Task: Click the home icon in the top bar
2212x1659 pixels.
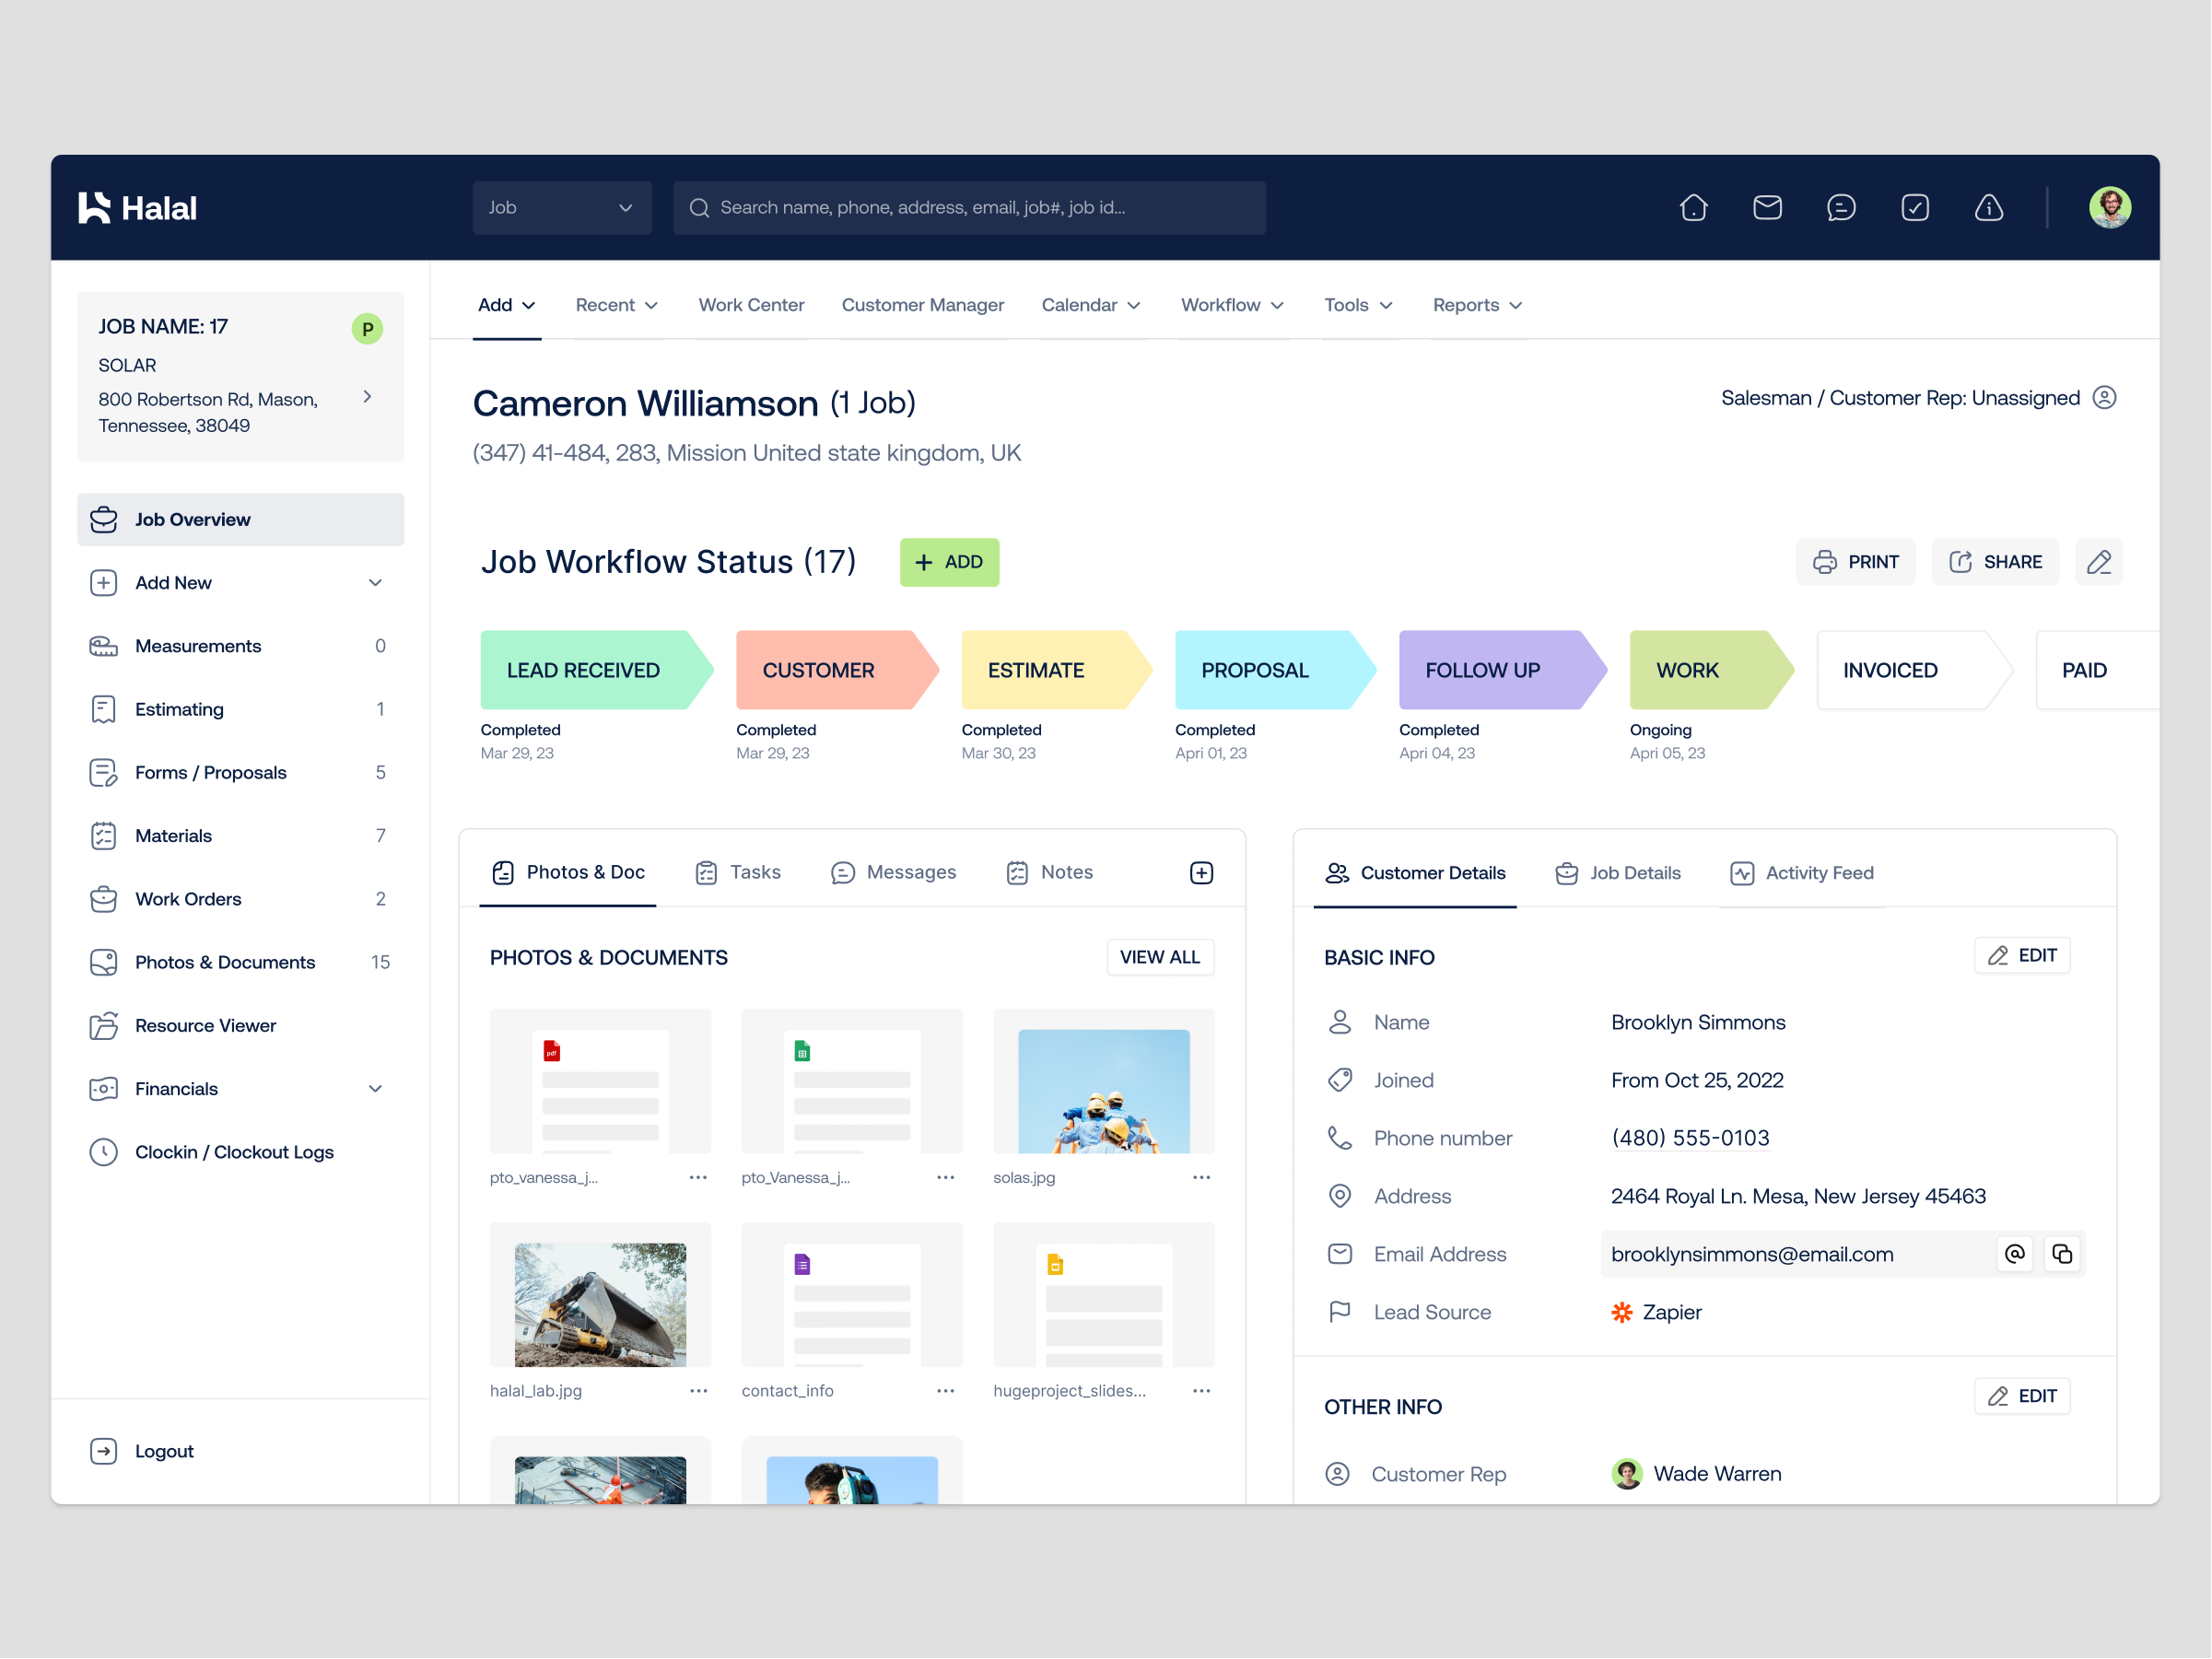Action: tap(1693, 207)
